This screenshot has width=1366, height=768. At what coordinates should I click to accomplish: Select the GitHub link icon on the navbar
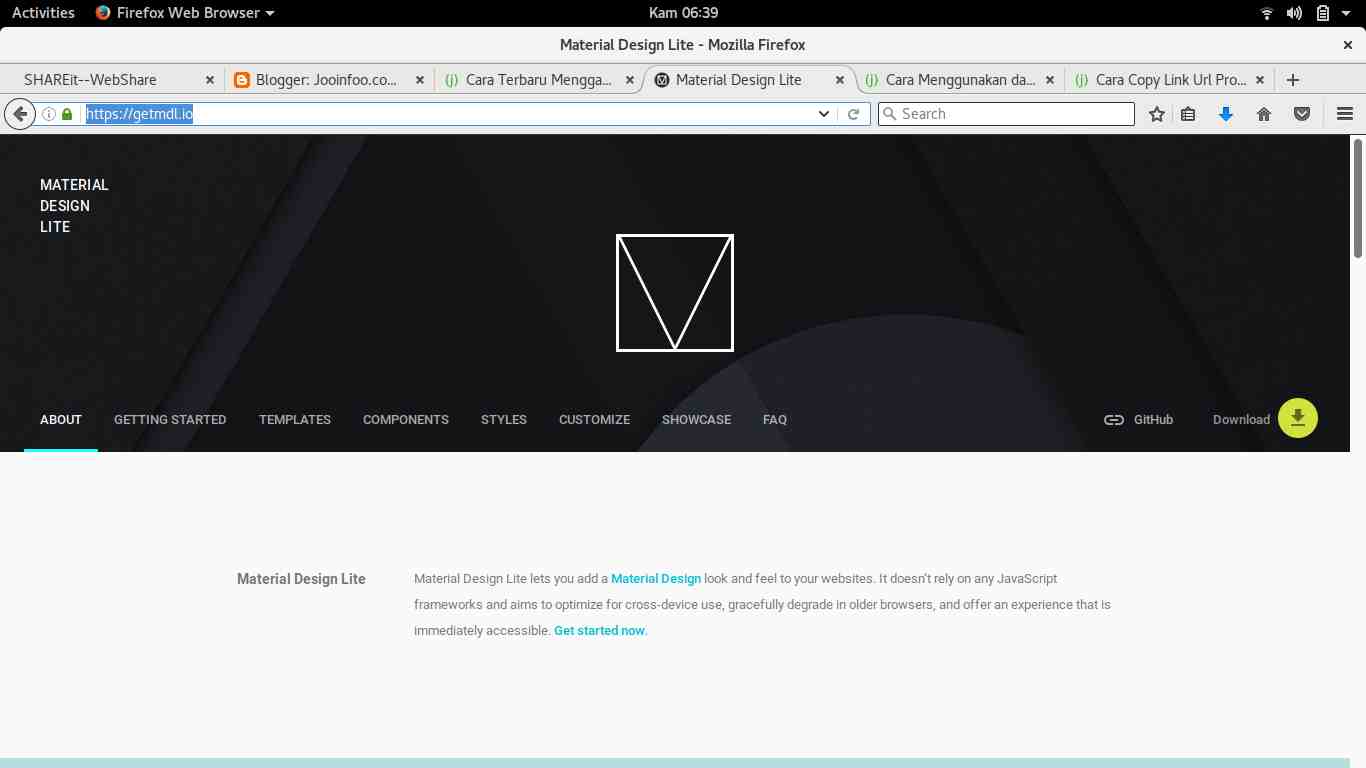1114,420
